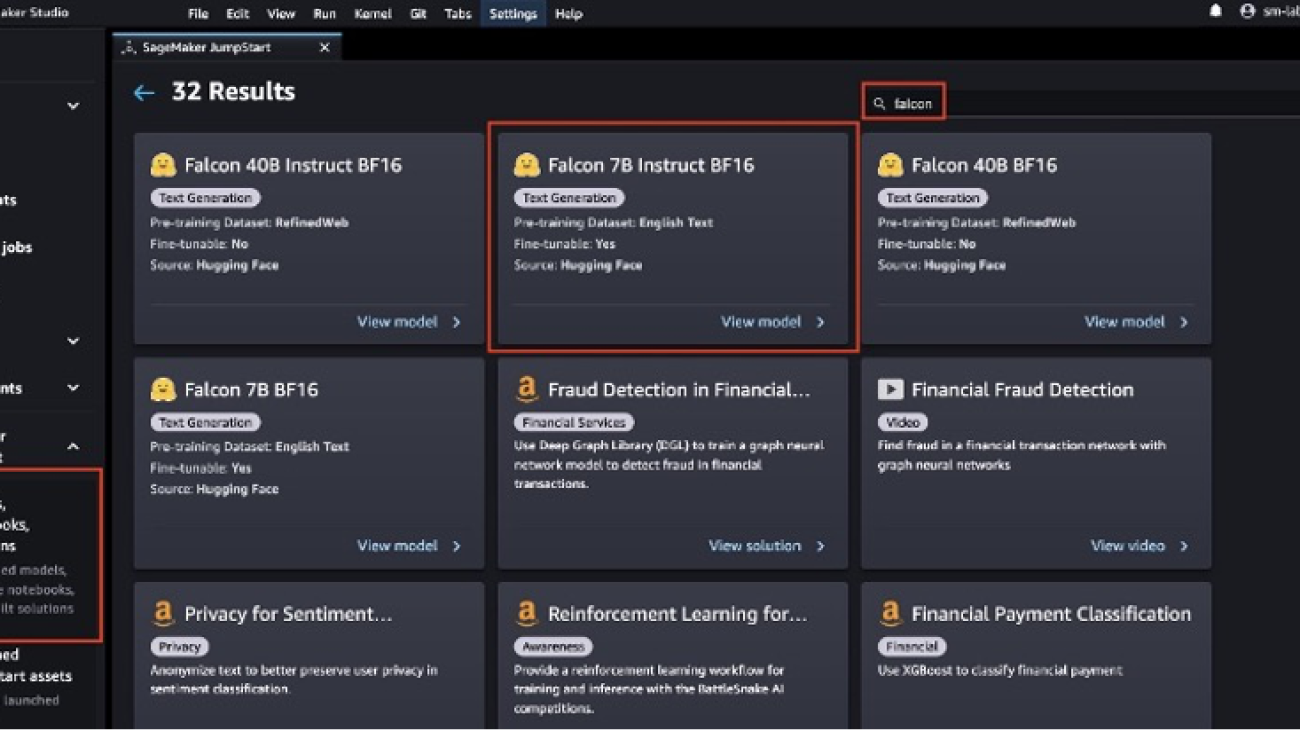The image size is (1300, 731).
Task: Click the Financial Payment Classification card title
Action: (1051, 613)
